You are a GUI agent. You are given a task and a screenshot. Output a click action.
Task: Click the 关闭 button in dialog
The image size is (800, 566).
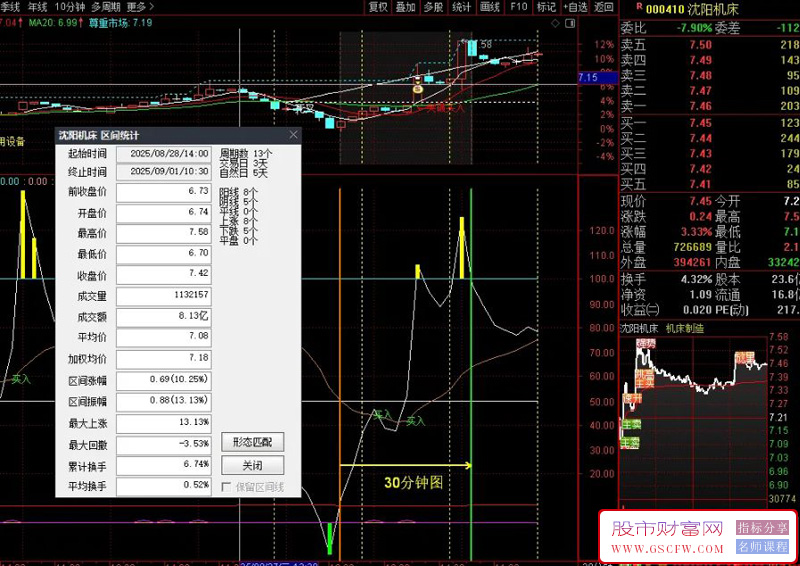point(253,465)
